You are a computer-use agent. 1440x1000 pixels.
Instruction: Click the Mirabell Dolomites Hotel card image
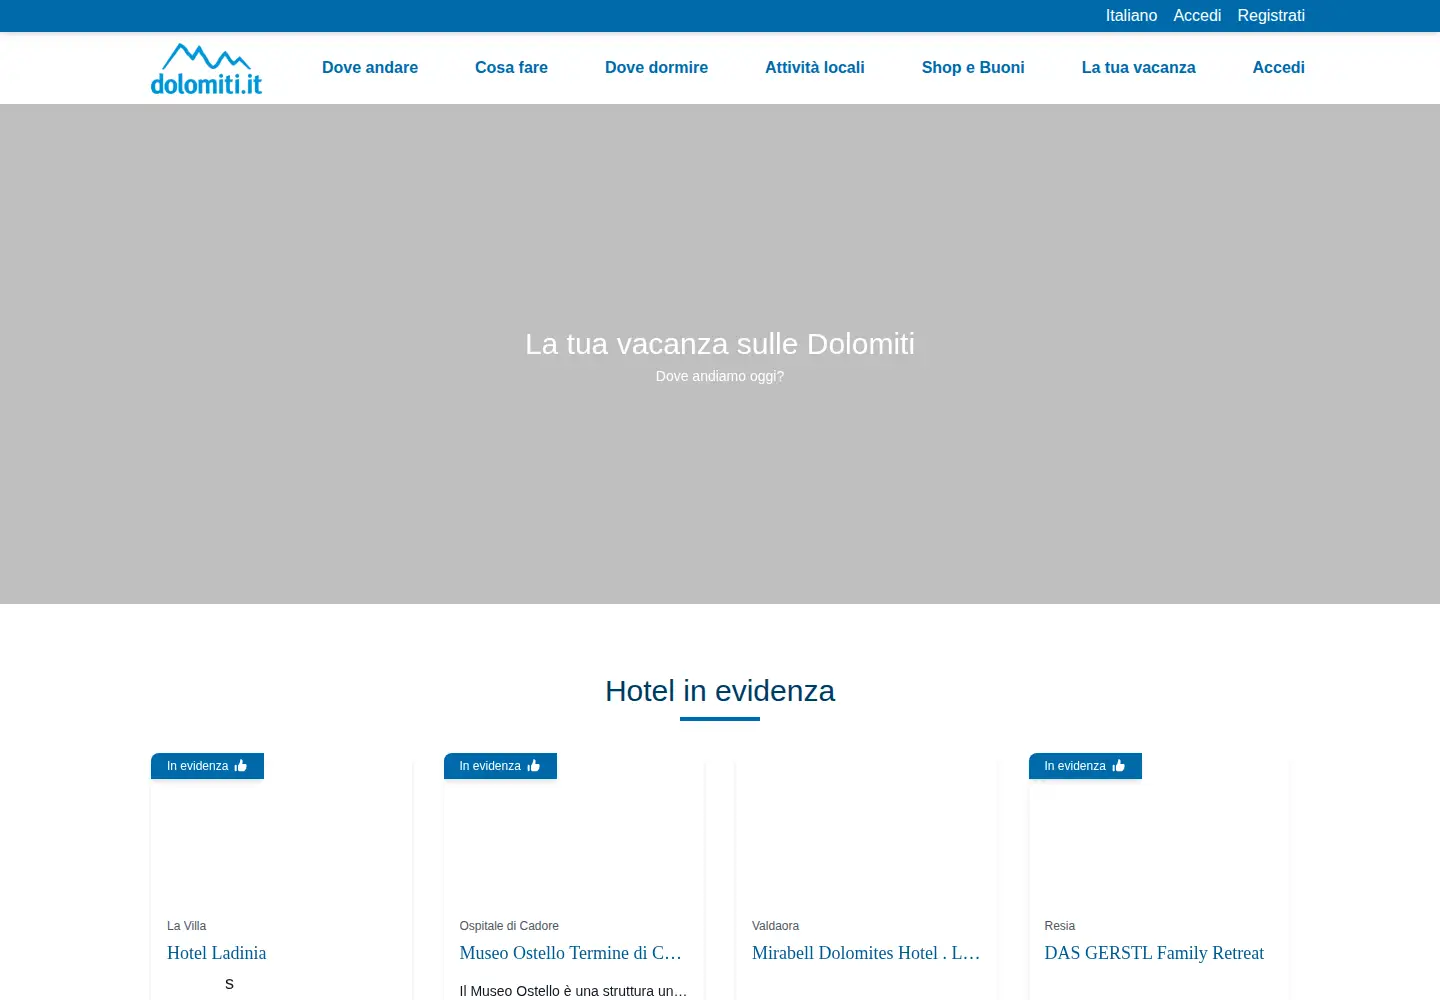(866, 830)
